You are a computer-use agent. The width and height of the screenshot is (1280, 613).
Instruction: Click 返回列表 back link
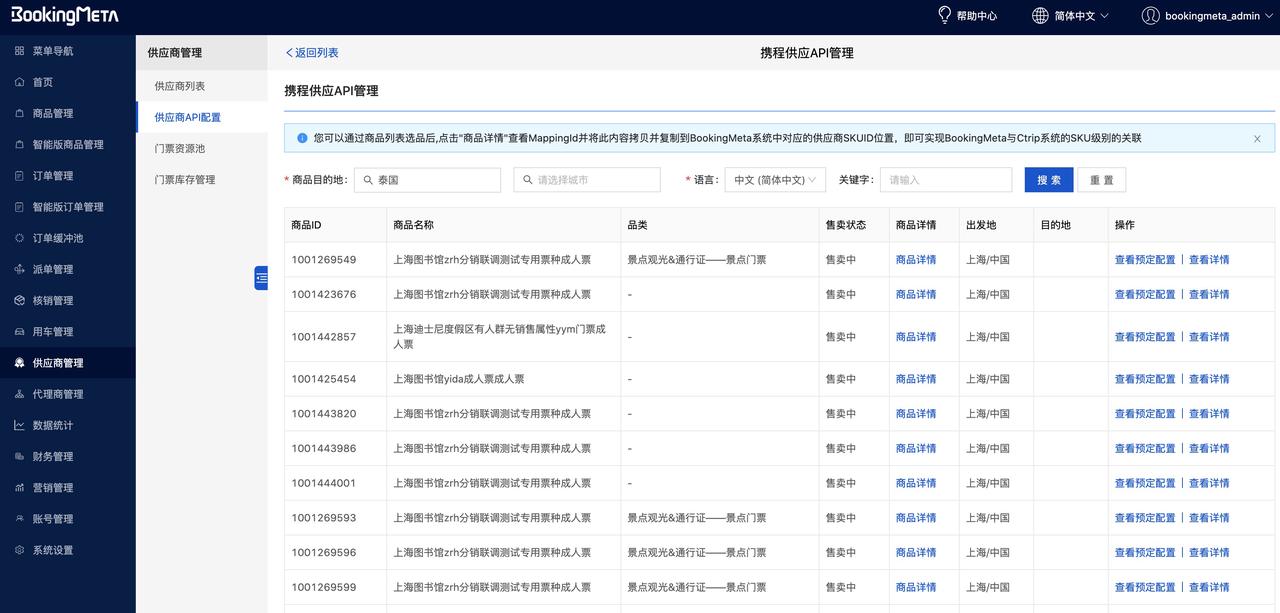pos(312,53)
